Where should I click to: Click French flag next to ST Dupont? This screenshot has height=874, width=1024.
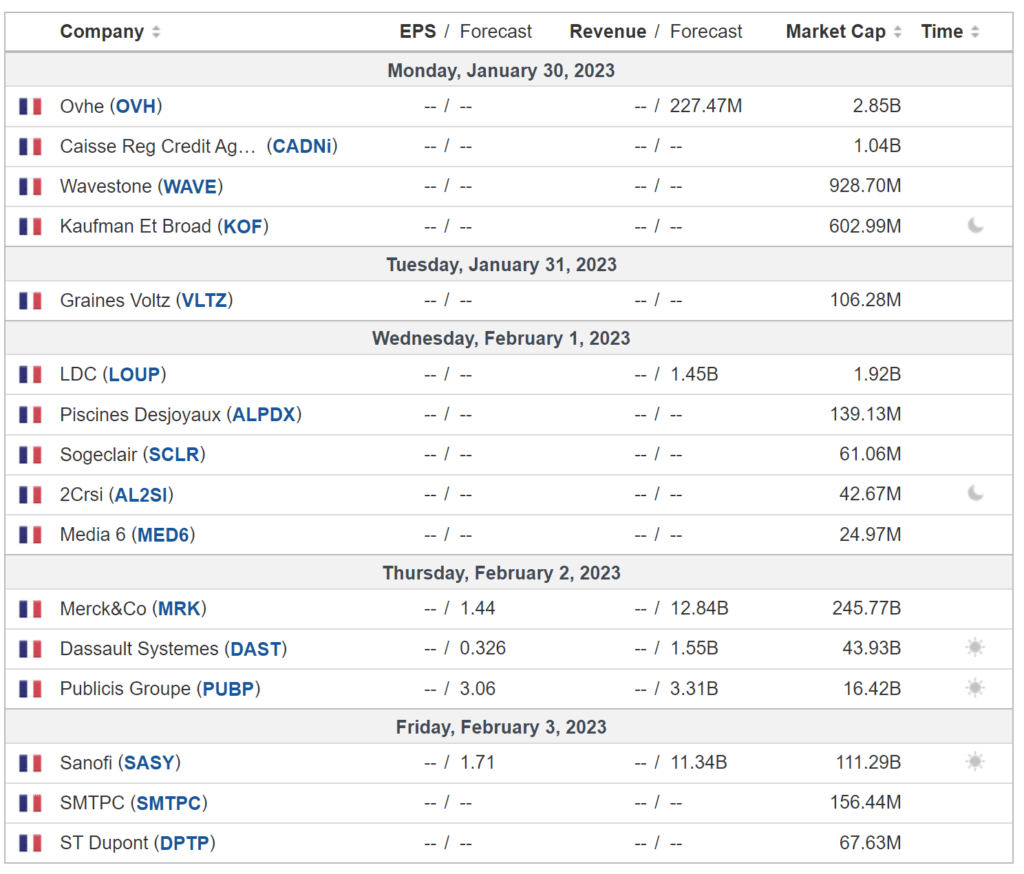point(30,843)
